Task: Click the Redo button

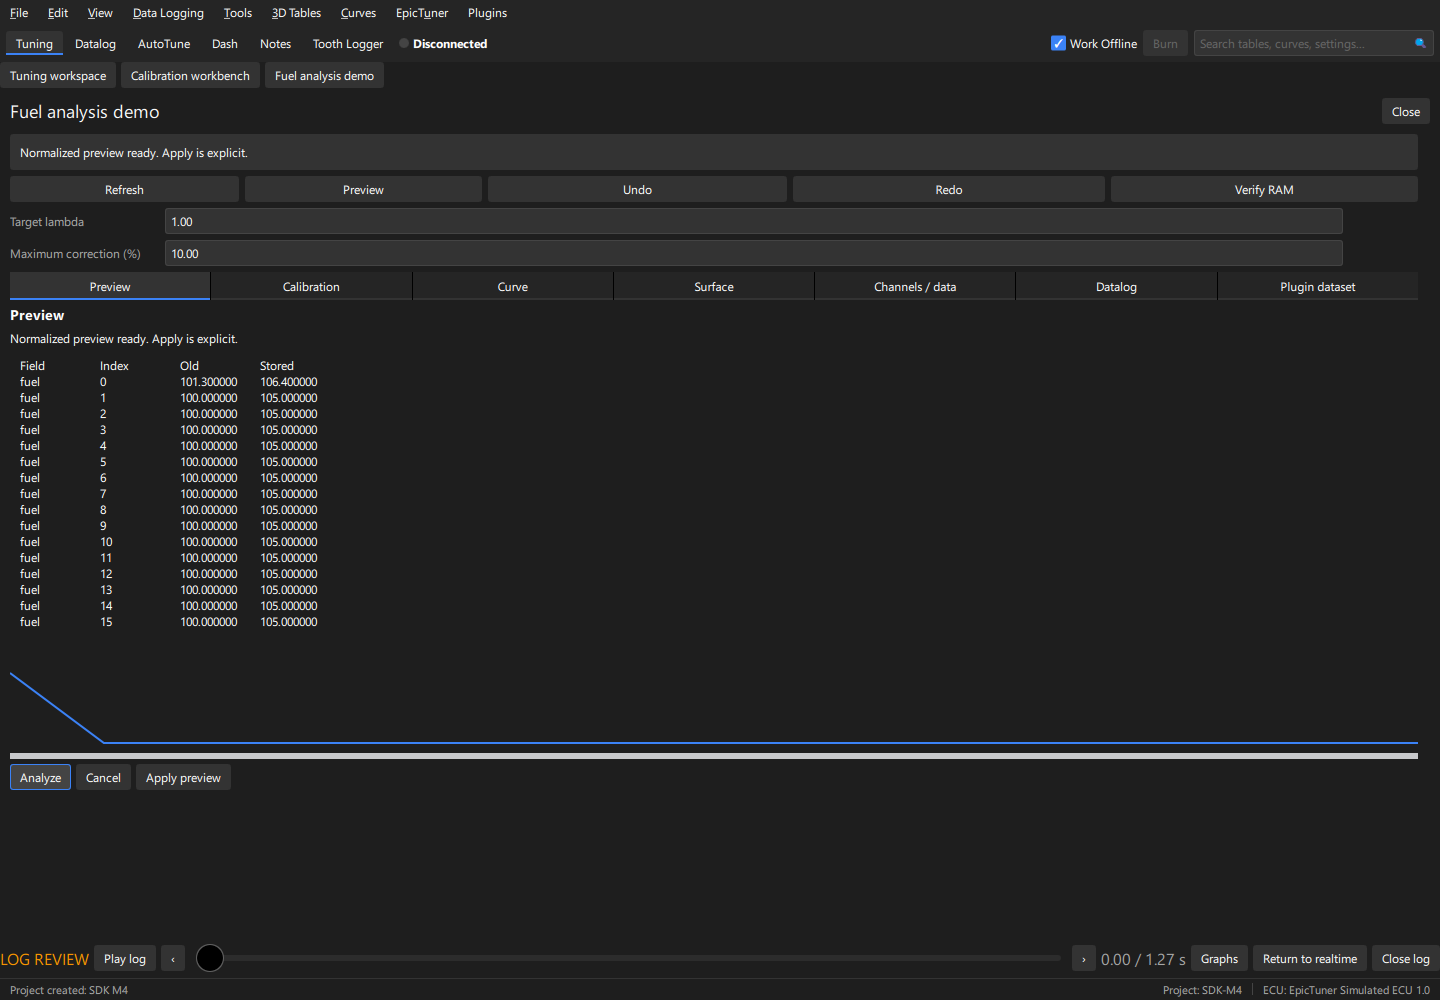Action: tap(949, 190)
